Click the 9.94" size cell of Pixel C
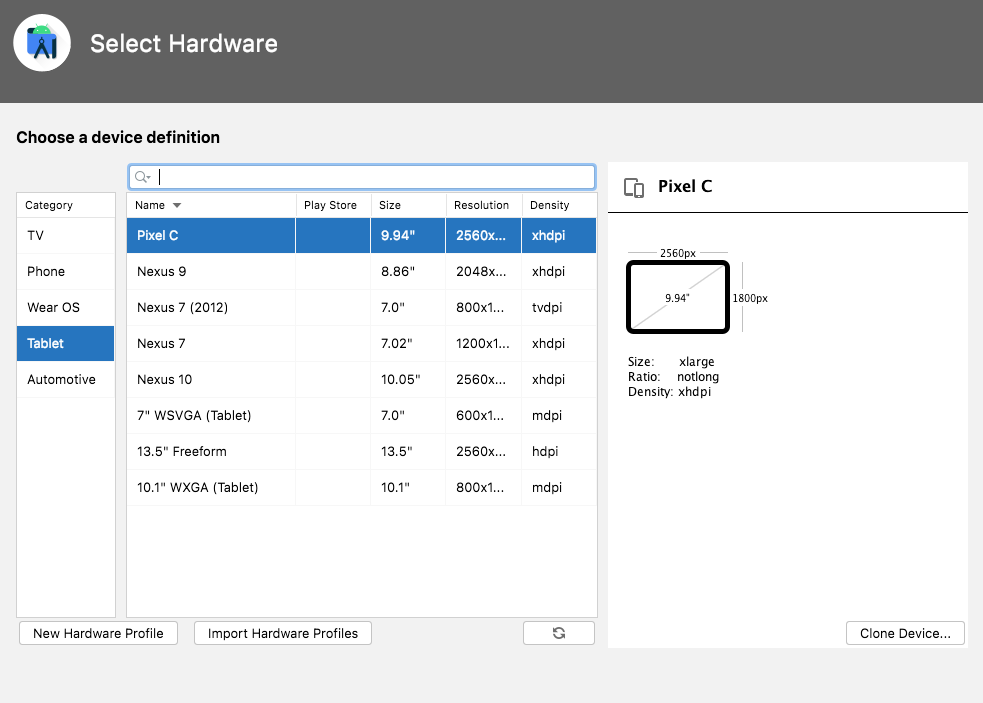 click(x=408, y=236)
